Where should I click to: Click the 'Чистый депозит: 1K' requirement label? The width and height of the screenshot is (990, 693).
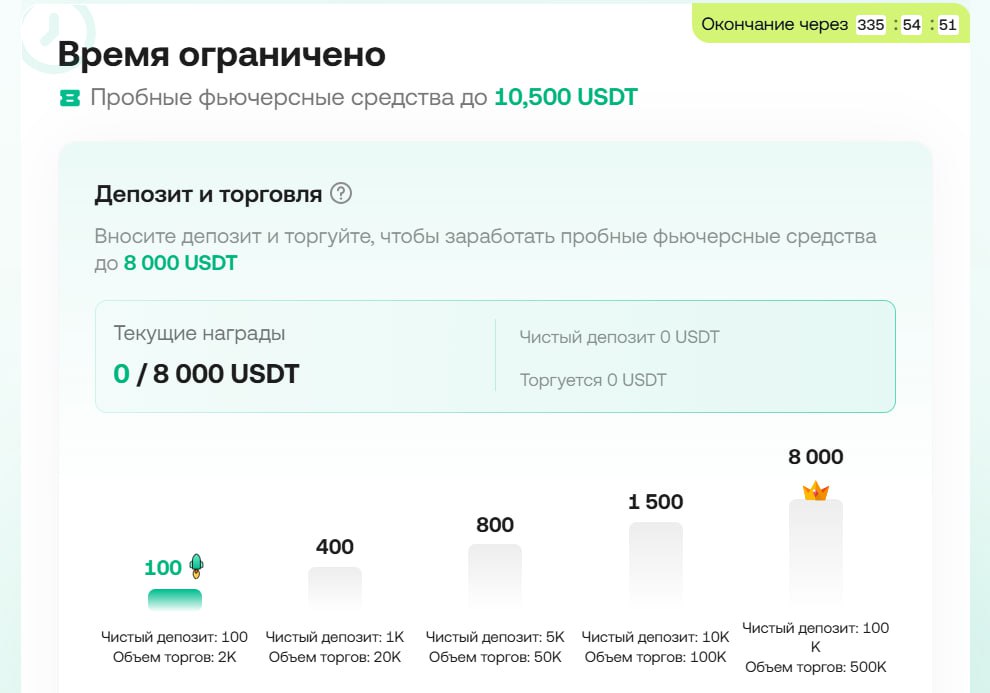pyautogui.click(x=335, y=637)
